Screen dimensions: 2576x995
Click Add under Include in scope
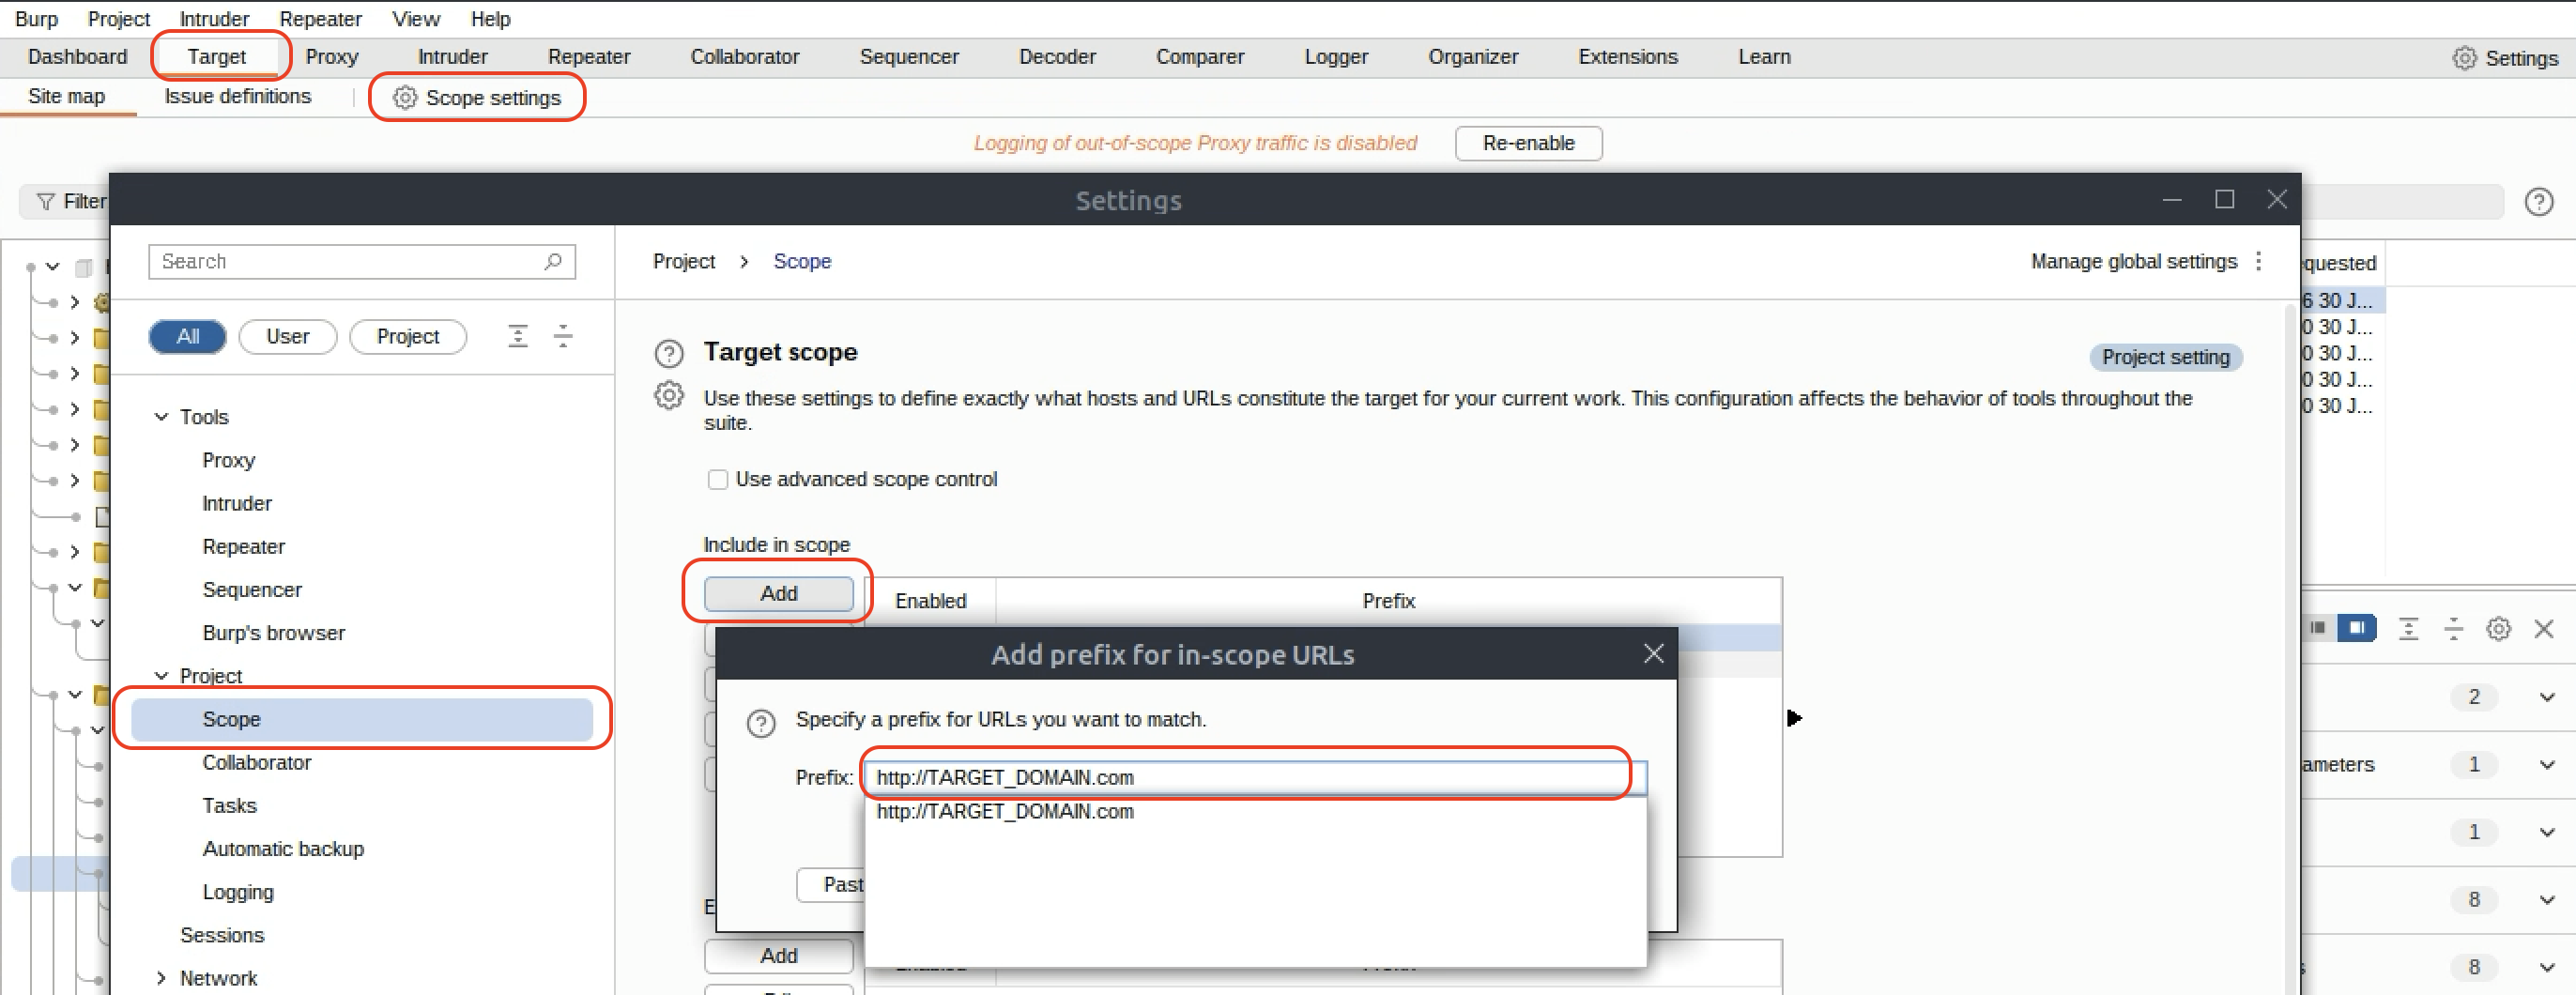click(778, 594)
